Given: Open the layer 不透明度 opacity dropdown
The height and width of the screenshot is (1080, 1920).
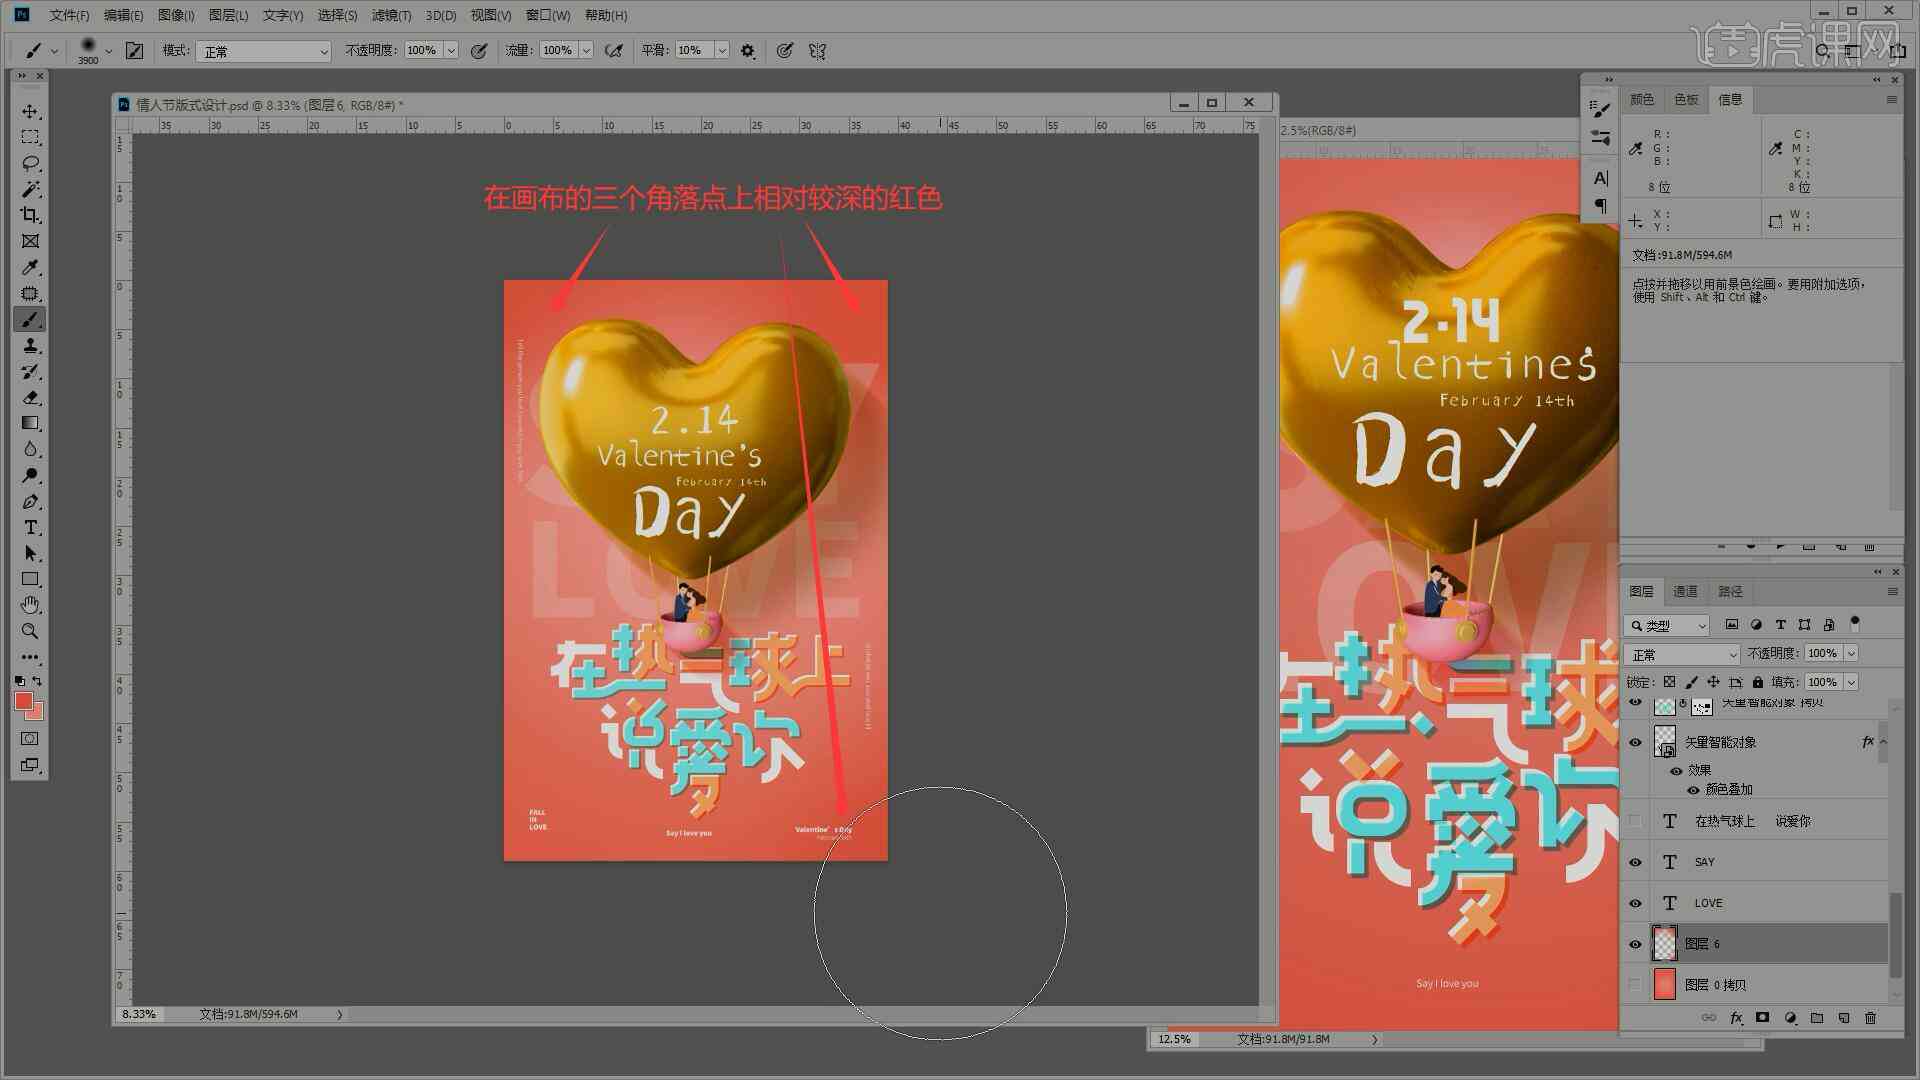Looking at the screenshot, I should pyautogui.click(x=1851, y=653).
